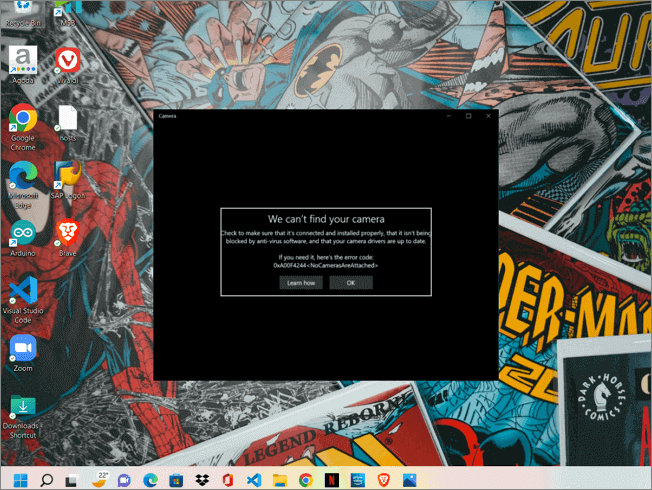Click OK in the camera error dialog
Screen dimensions: 652x490
[351, 283]
